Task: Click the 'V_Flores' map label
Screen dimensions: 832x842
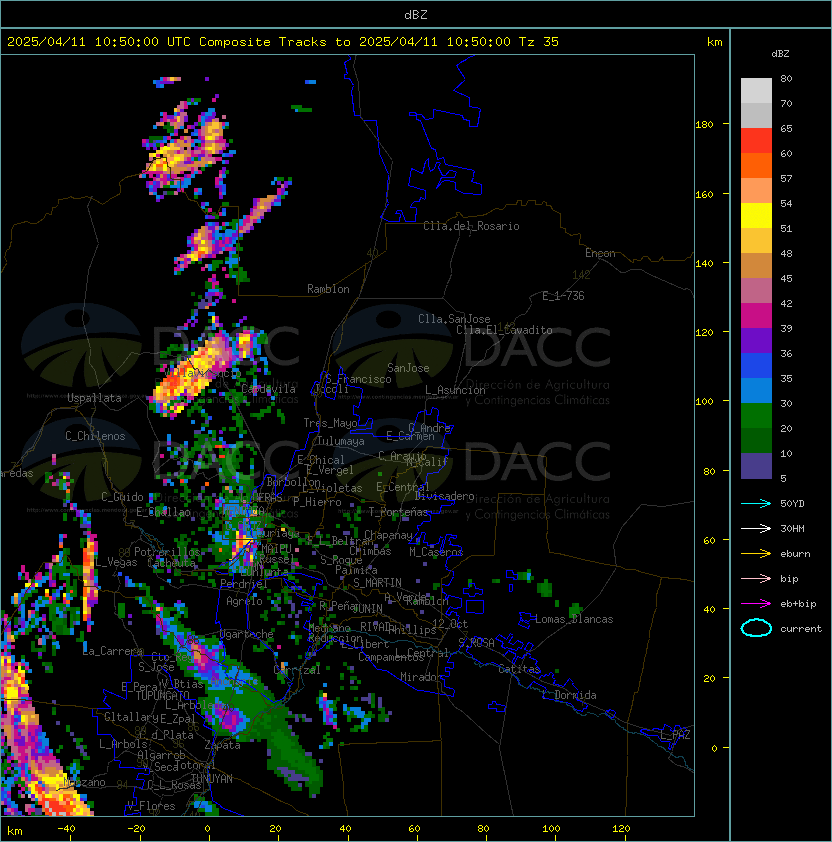Action: [x=151, y=806]
